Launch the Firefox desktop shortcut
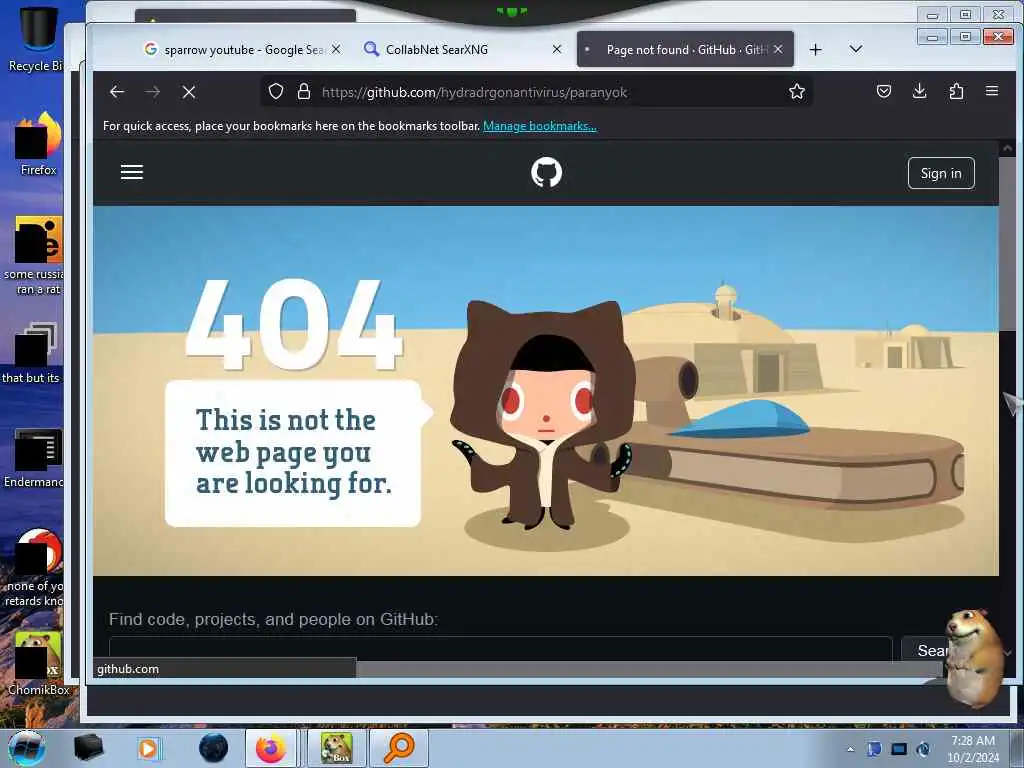Viewport: 1024px width, 768px height. pos(39,142)
